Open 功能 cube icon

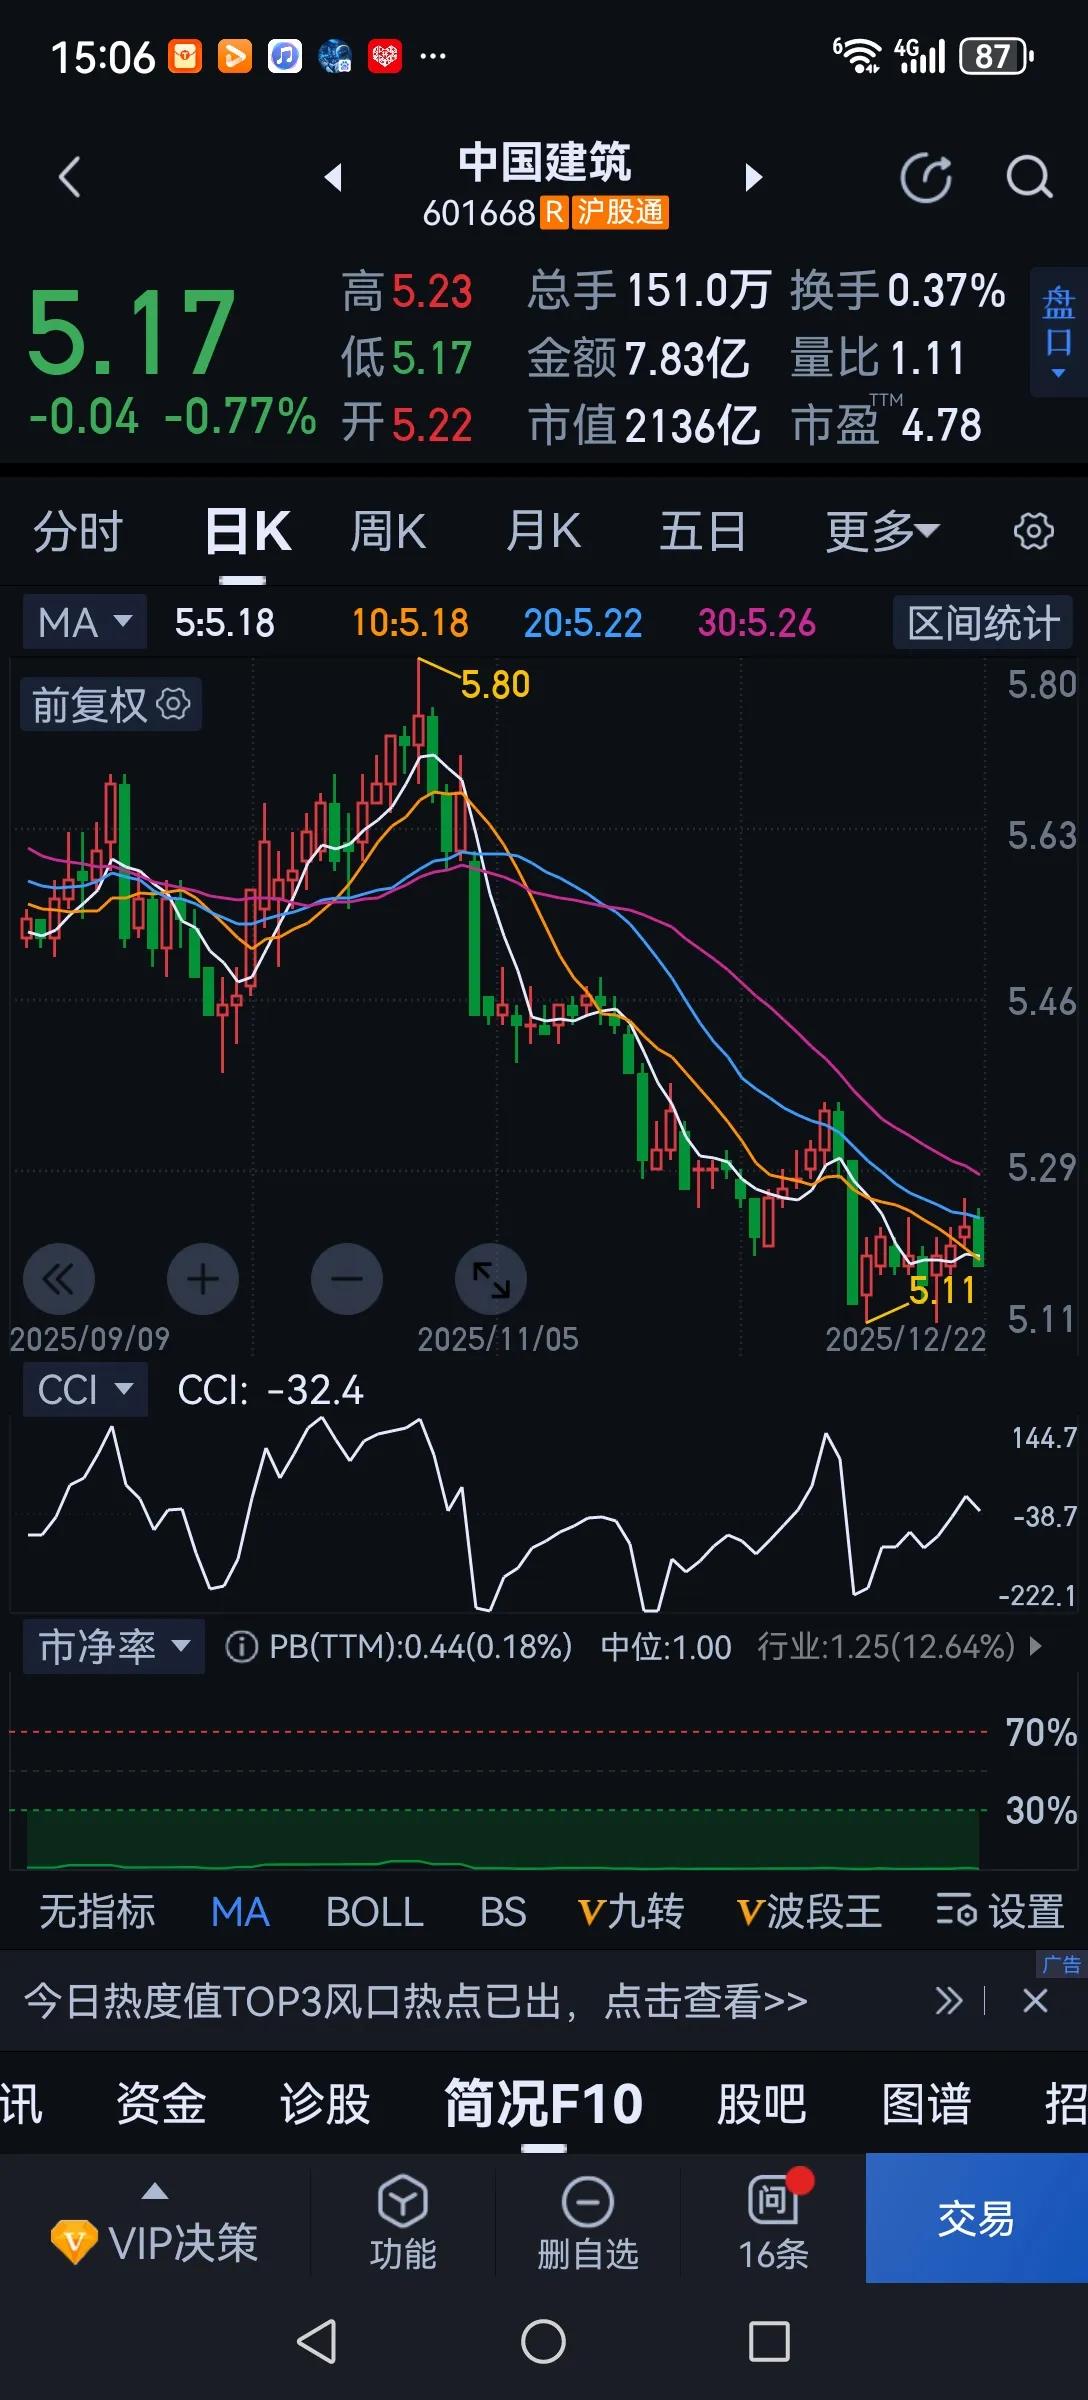pos(403,2202)
